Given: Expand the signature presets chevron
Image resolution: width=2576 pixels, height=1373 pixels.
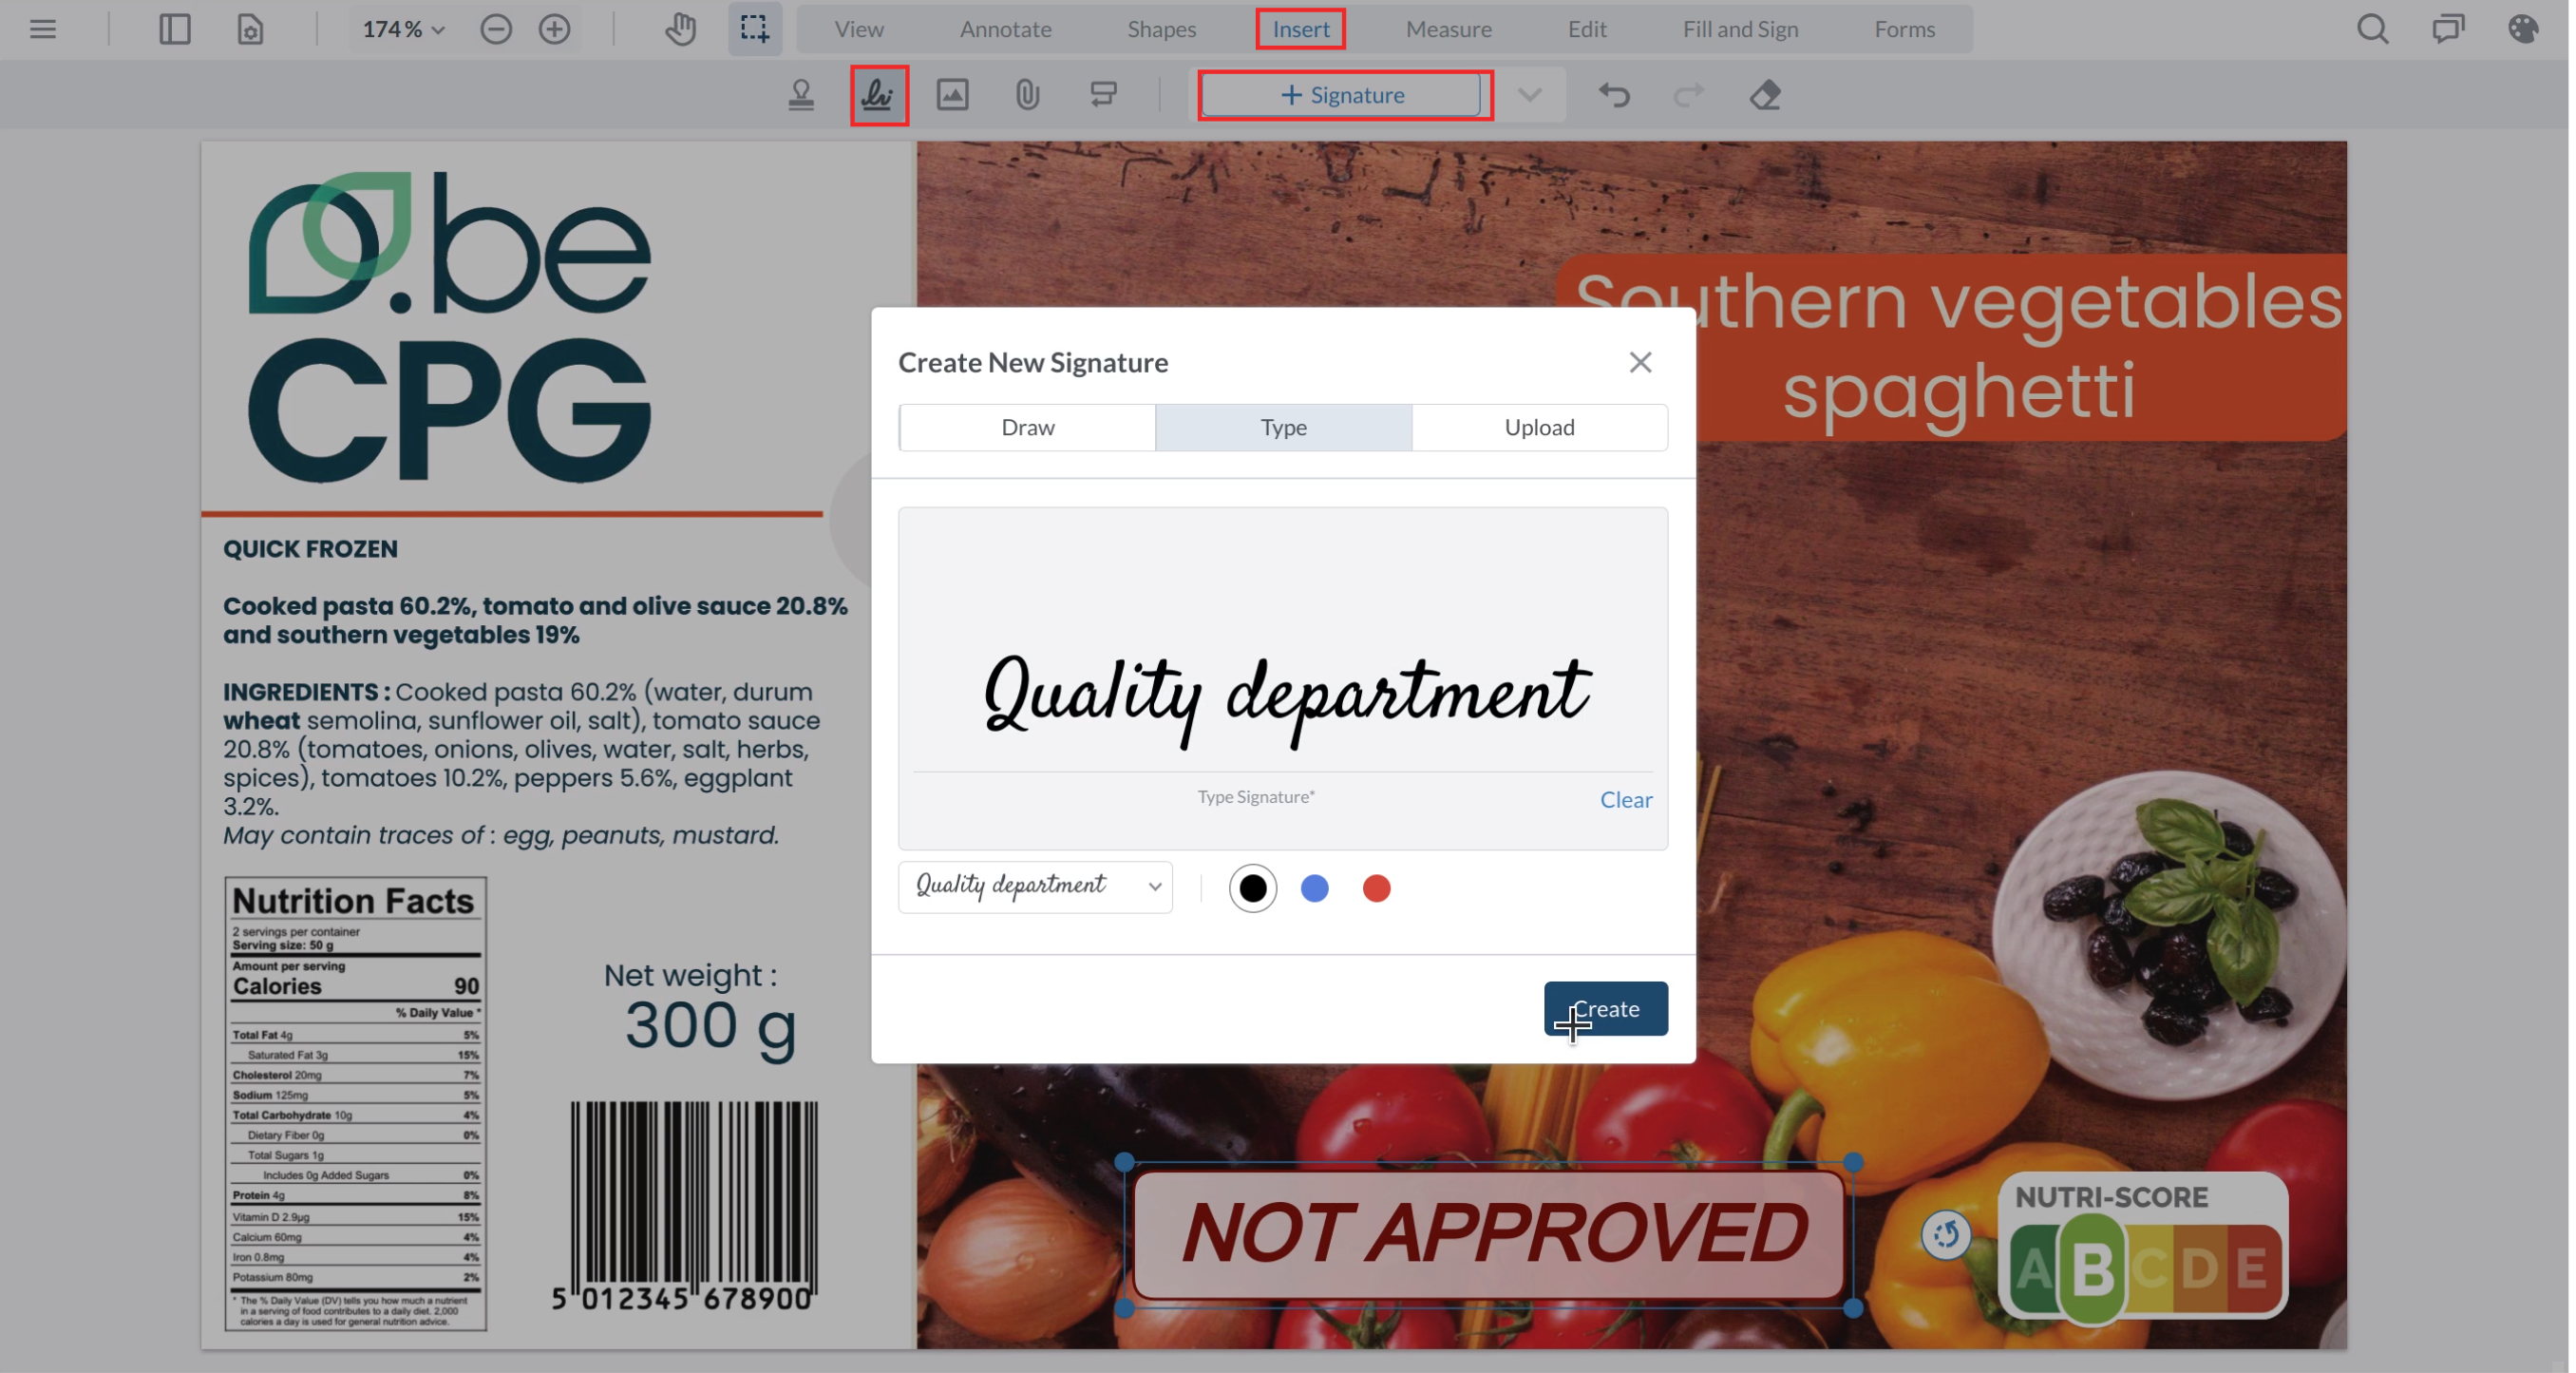Looking at the screenshot, I should pyautogui.click(x=1530, y=95).
